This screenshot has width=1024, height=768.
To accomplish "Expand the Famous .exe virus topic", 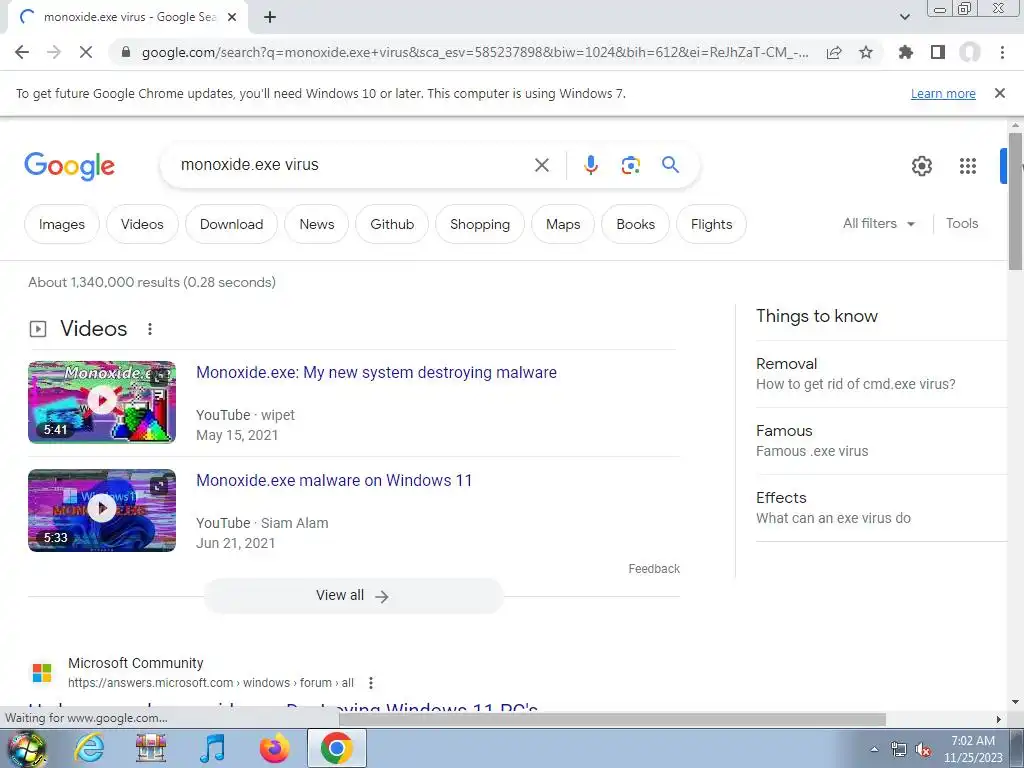I will click(881, 441).
